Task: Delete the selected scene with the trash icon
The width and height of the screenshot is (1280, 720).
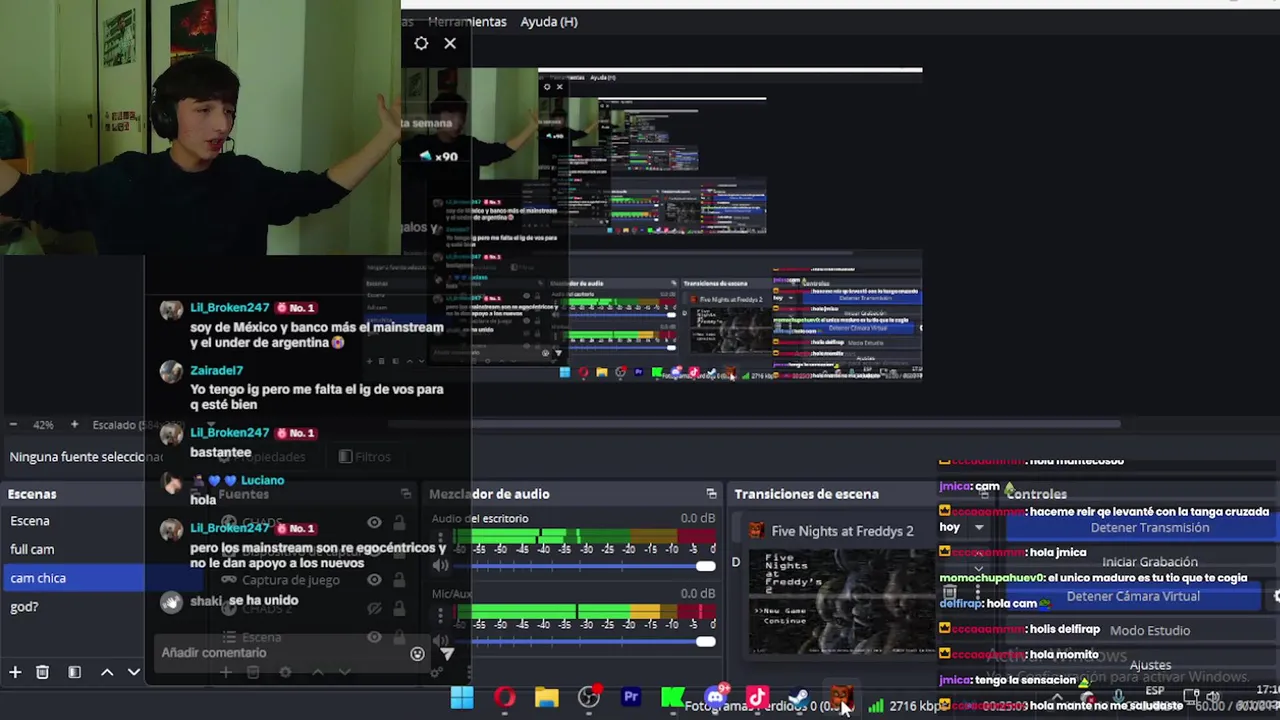Action: 42,673
